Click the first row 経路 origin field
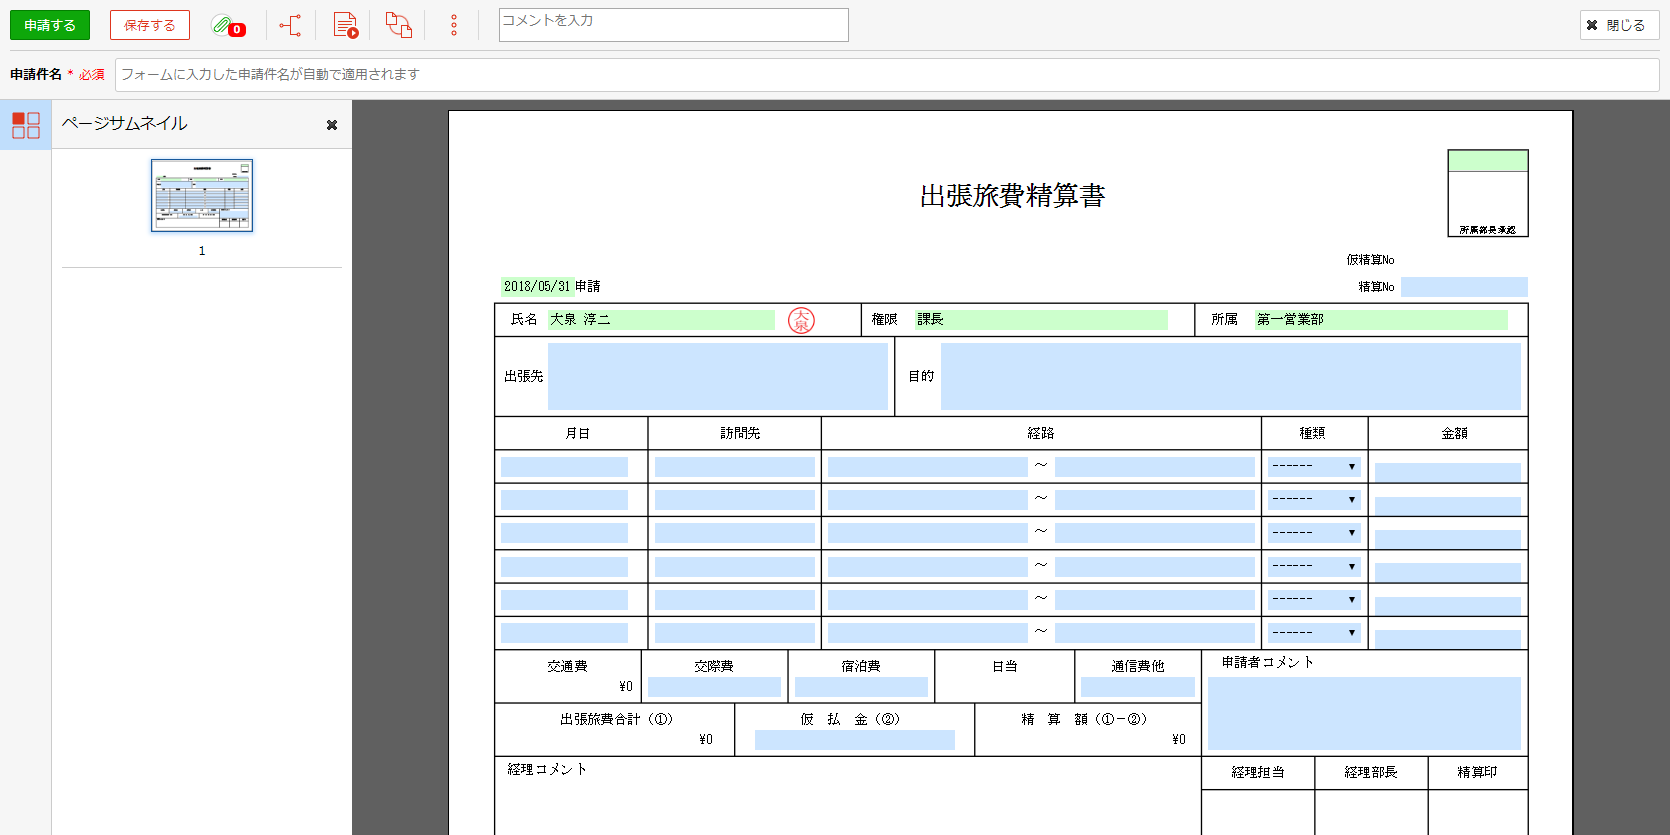Image resolution: width=1670 pixels, height=835 pixels. tap(928, 467)
